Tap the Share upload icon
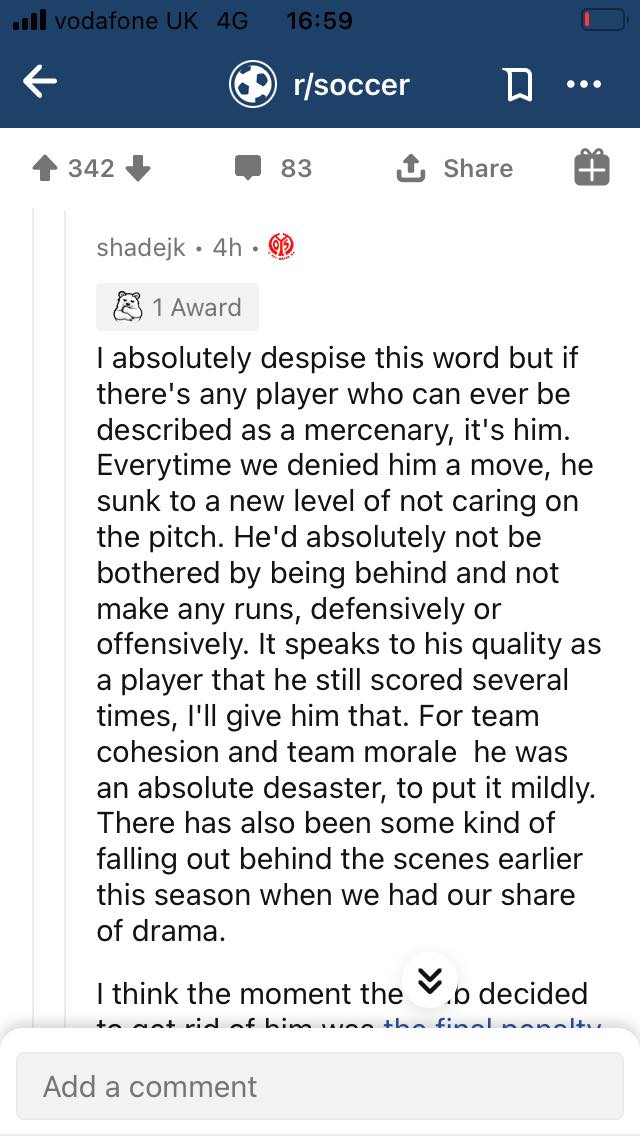Image resolution: width=640 pixels, height=1136 pixels. 411,169
